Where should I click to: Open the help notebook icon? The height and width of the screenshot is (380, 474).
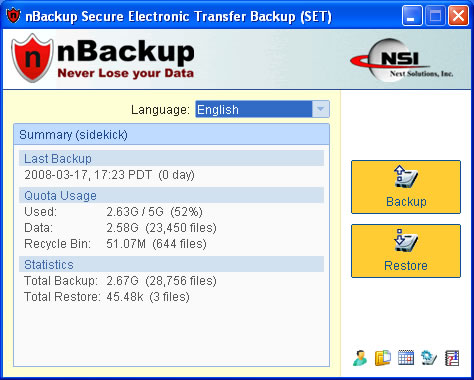pyautogui.click(x=452, y=358)
